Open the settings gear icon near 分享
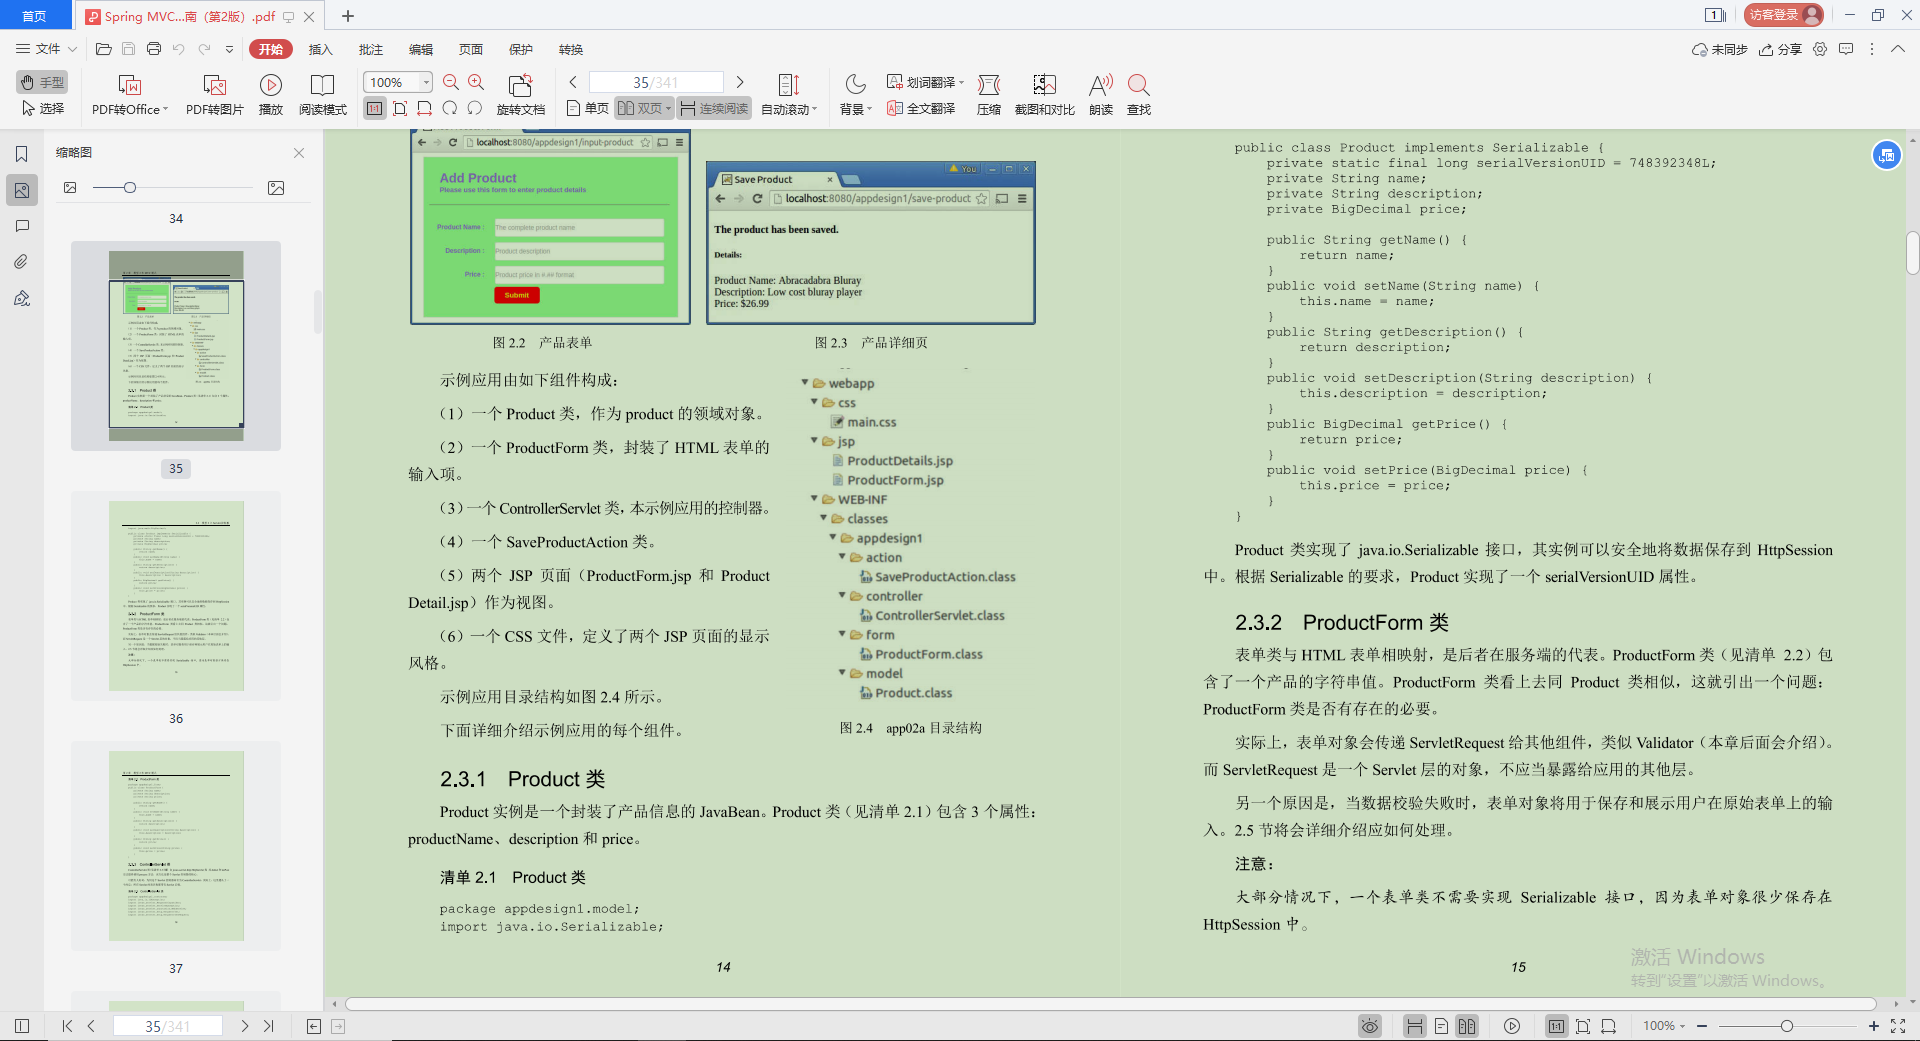This screenshot has width=1920, height=1041. pos(1820,49)
